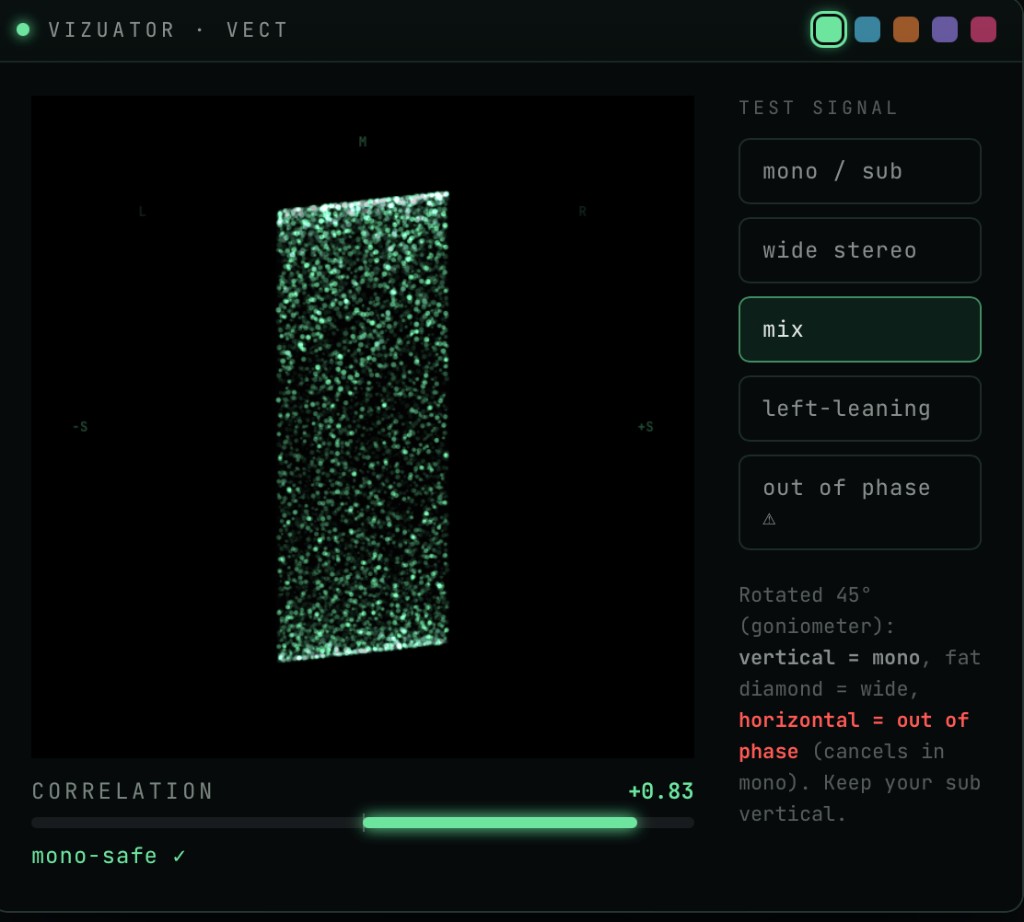Click the +0.83 correlation value
This screenshot has width=1024, height=922.
pyautogui.click(x=661, y=791)
